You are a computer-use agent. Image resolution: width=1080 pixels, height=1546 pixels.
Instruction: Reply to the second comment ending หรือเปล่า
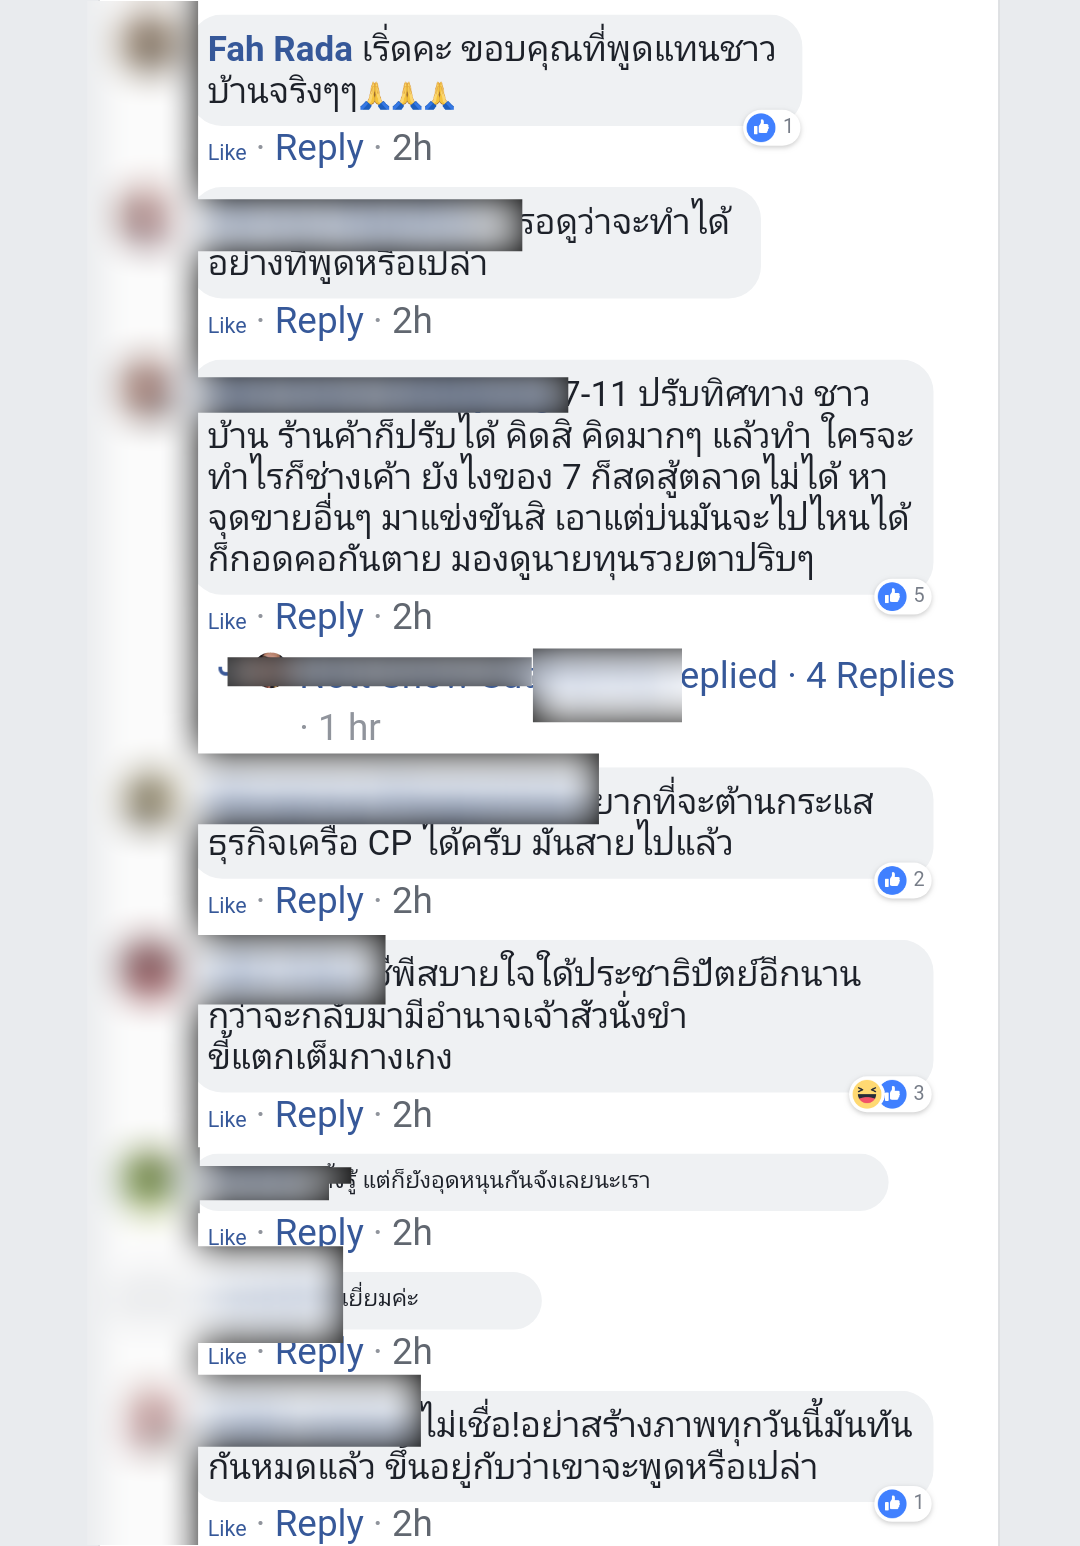319,321
